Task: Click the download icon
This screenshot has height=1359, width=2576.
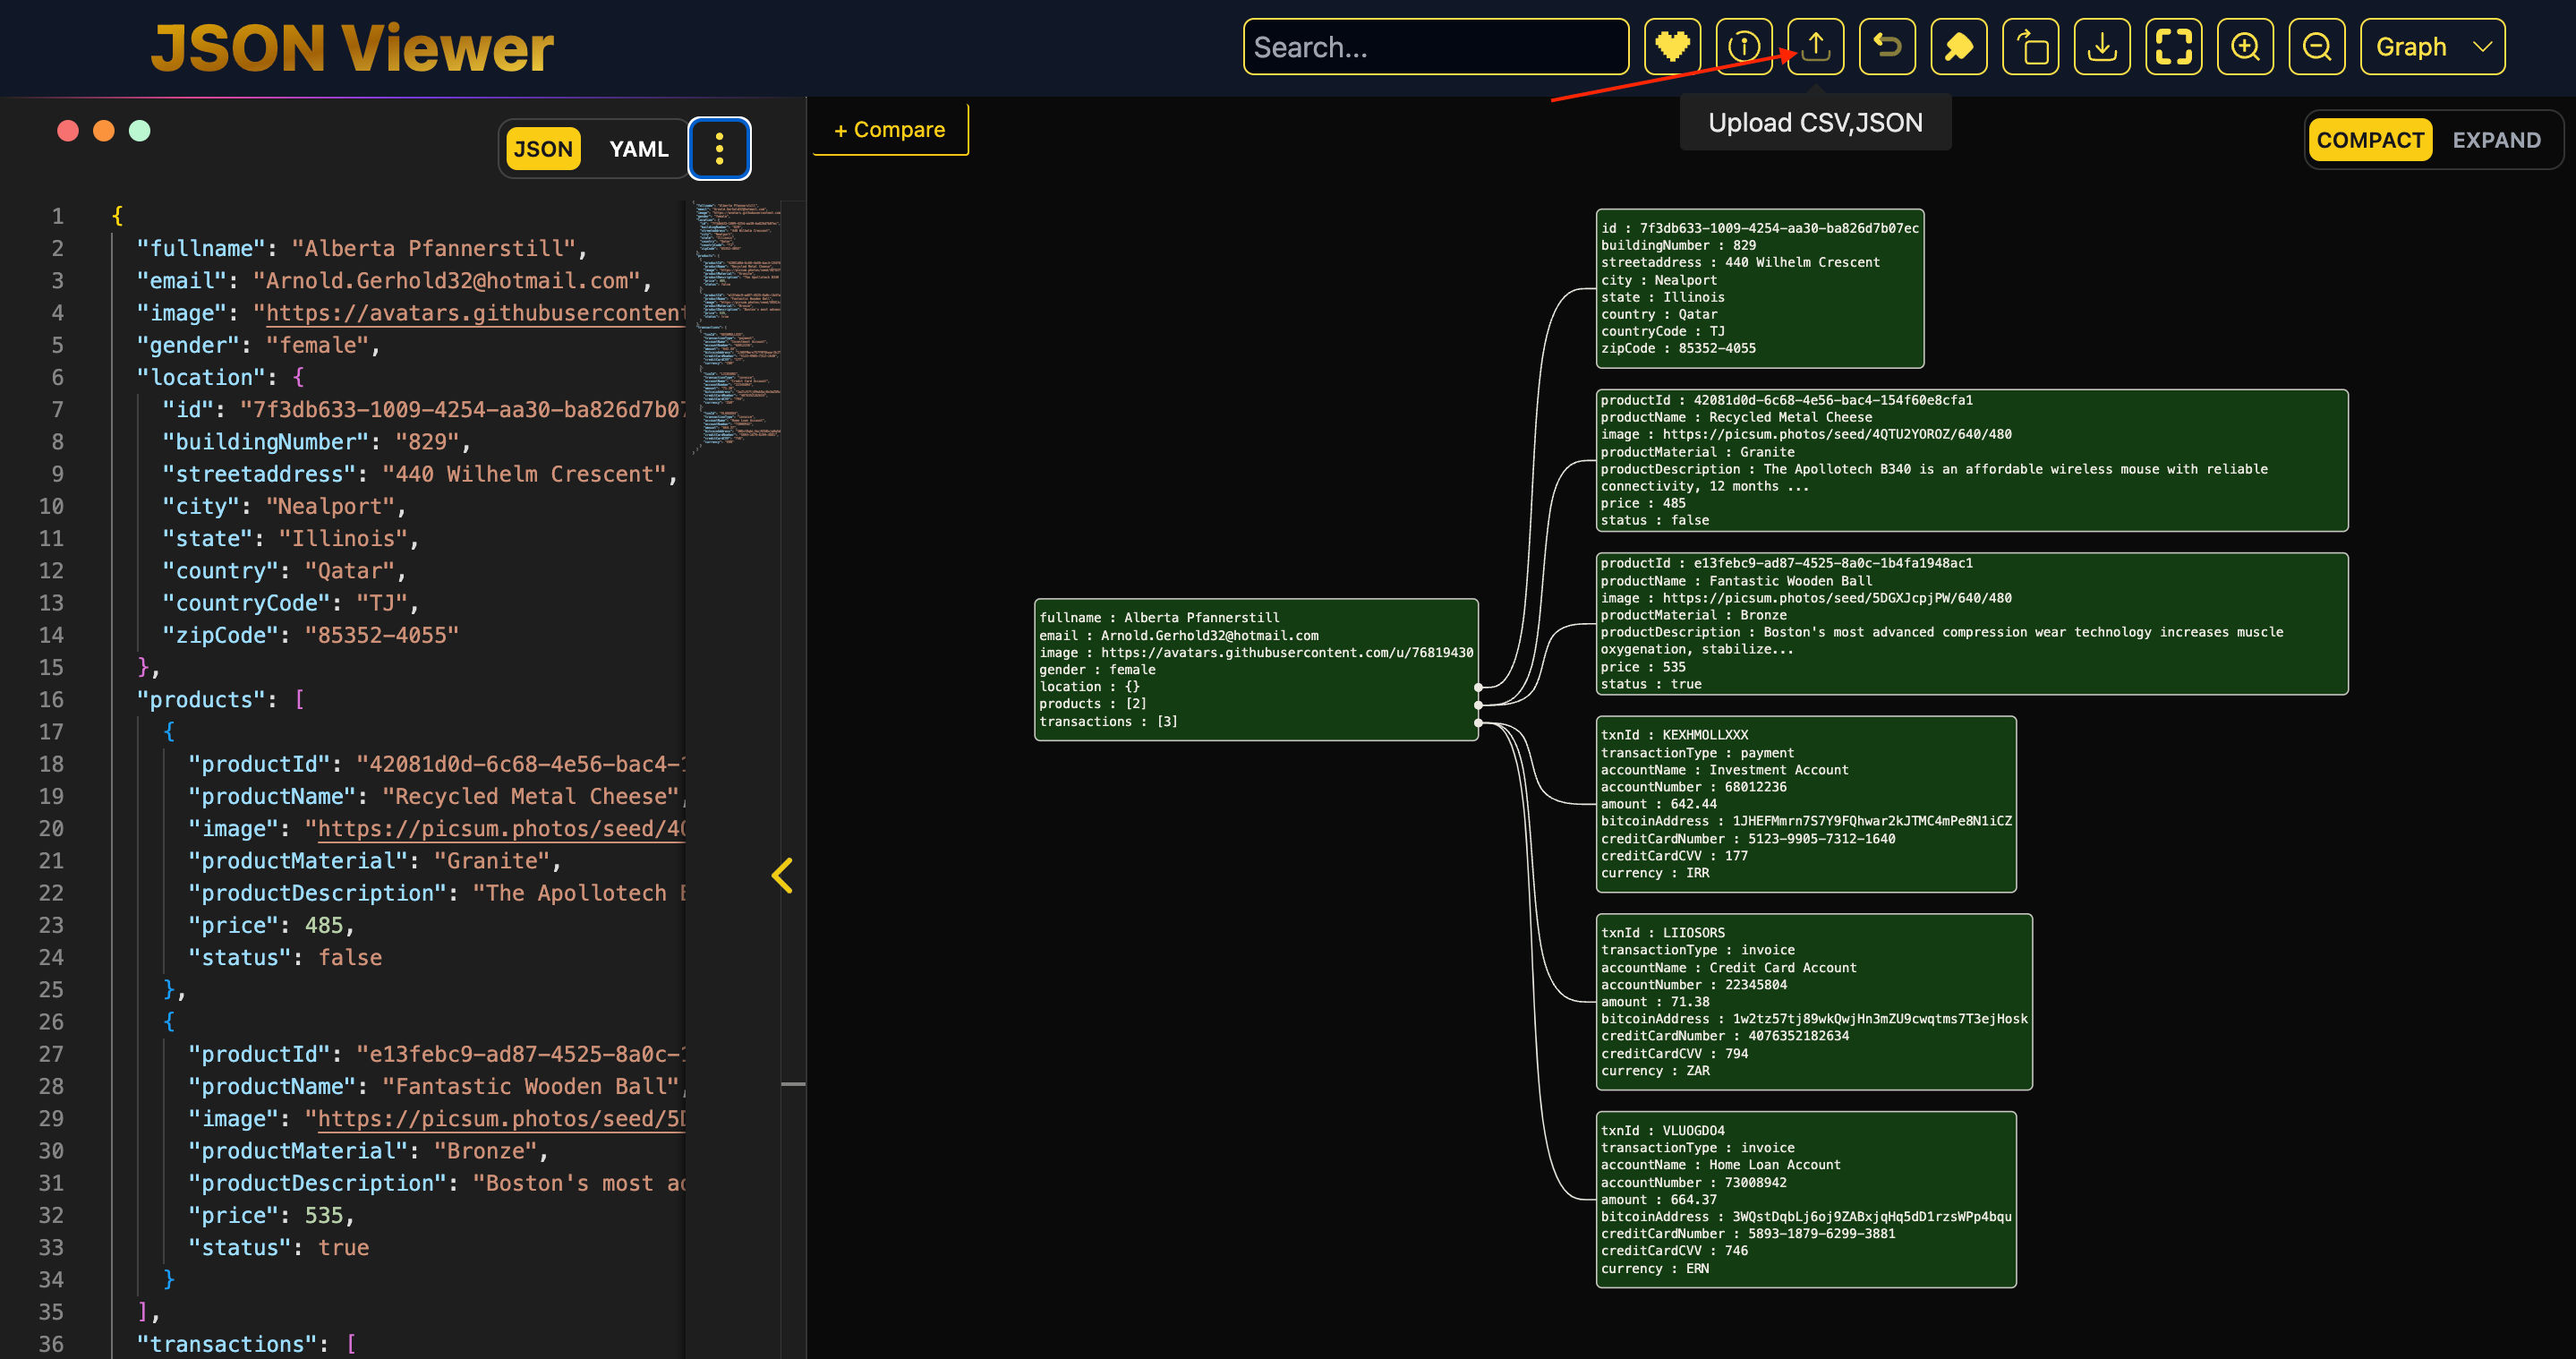Action: point(2102,47)
